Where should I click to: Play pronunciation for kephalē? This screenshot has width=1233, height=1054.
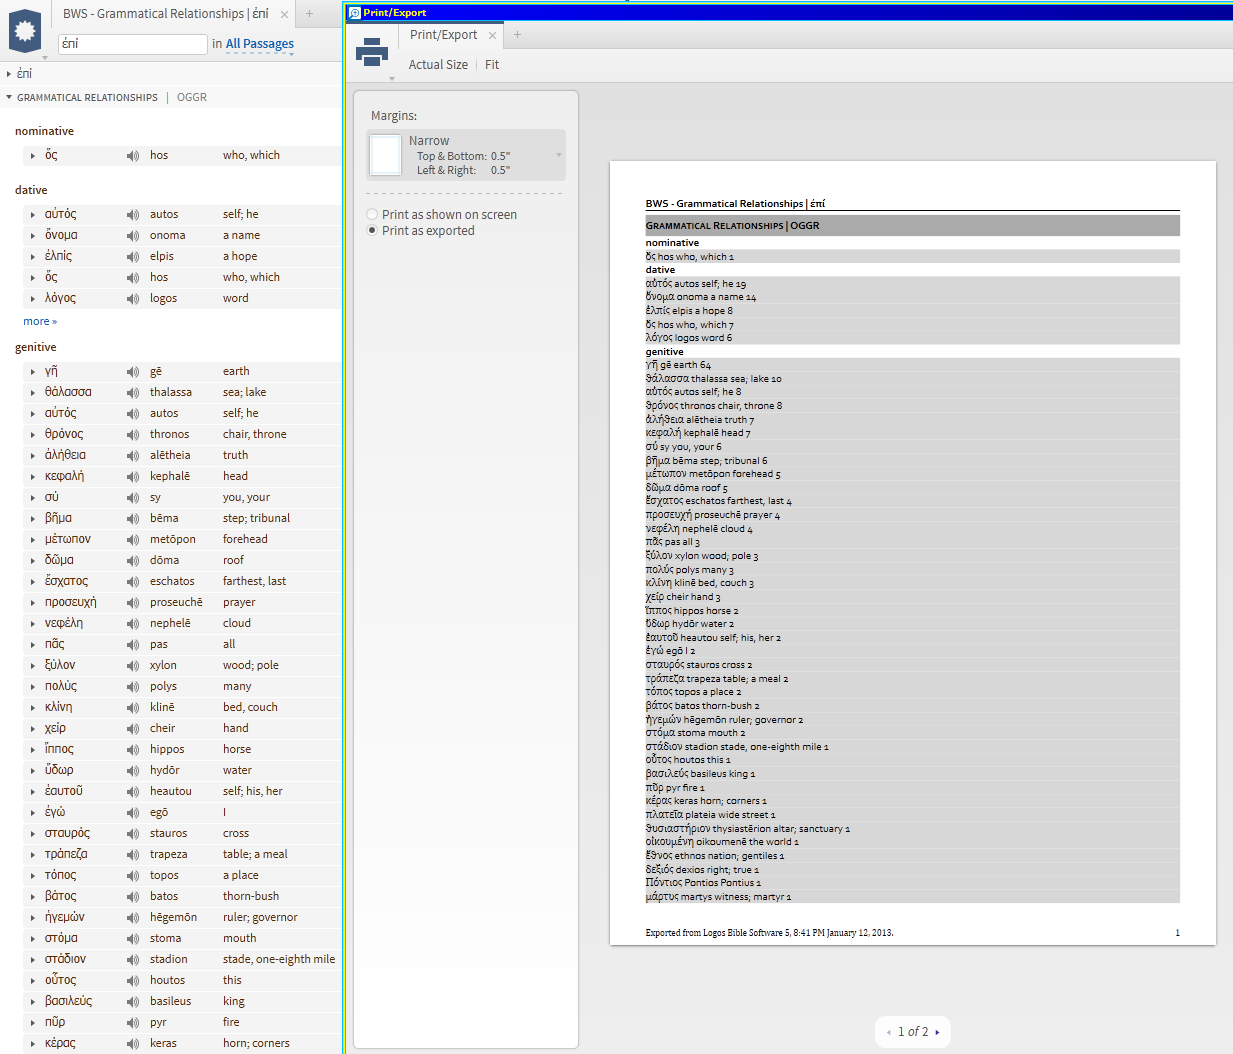pyautogui.click(x=133, y=477)
